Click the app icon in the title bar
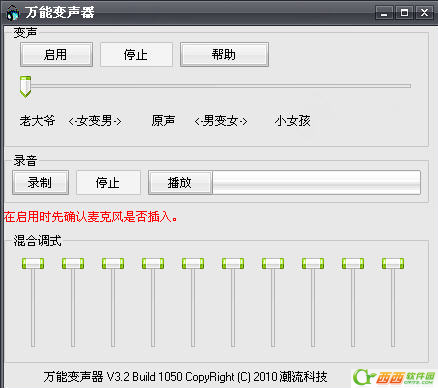This screenshot has width=438, height=388. (13, 13)
